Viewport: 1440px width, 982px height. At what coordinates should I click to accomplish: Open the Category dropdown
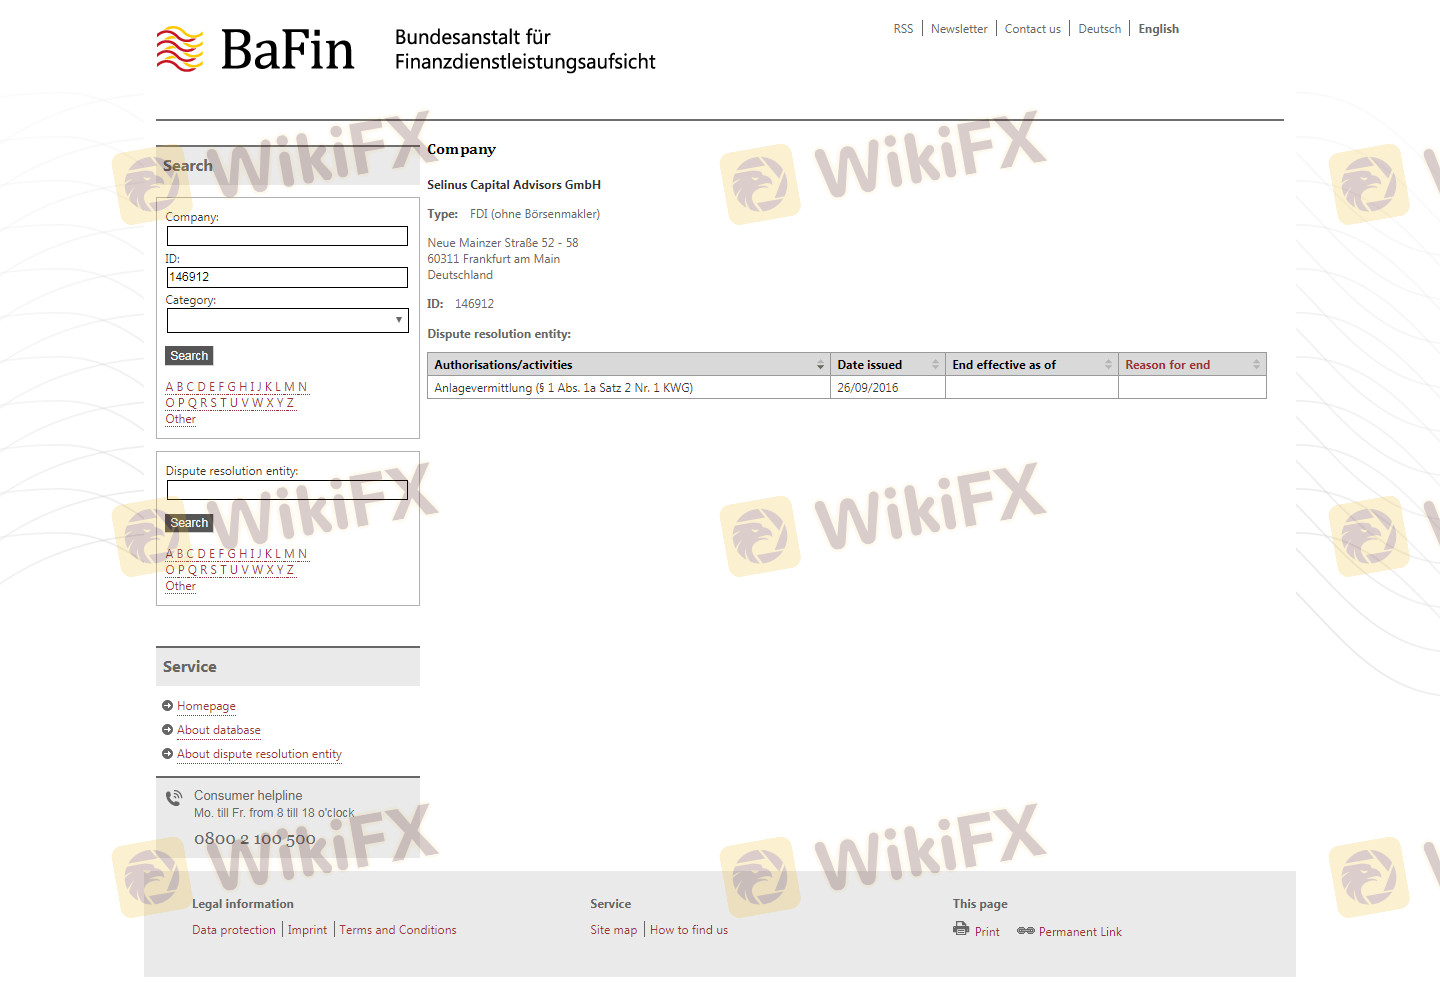point(288,320)
